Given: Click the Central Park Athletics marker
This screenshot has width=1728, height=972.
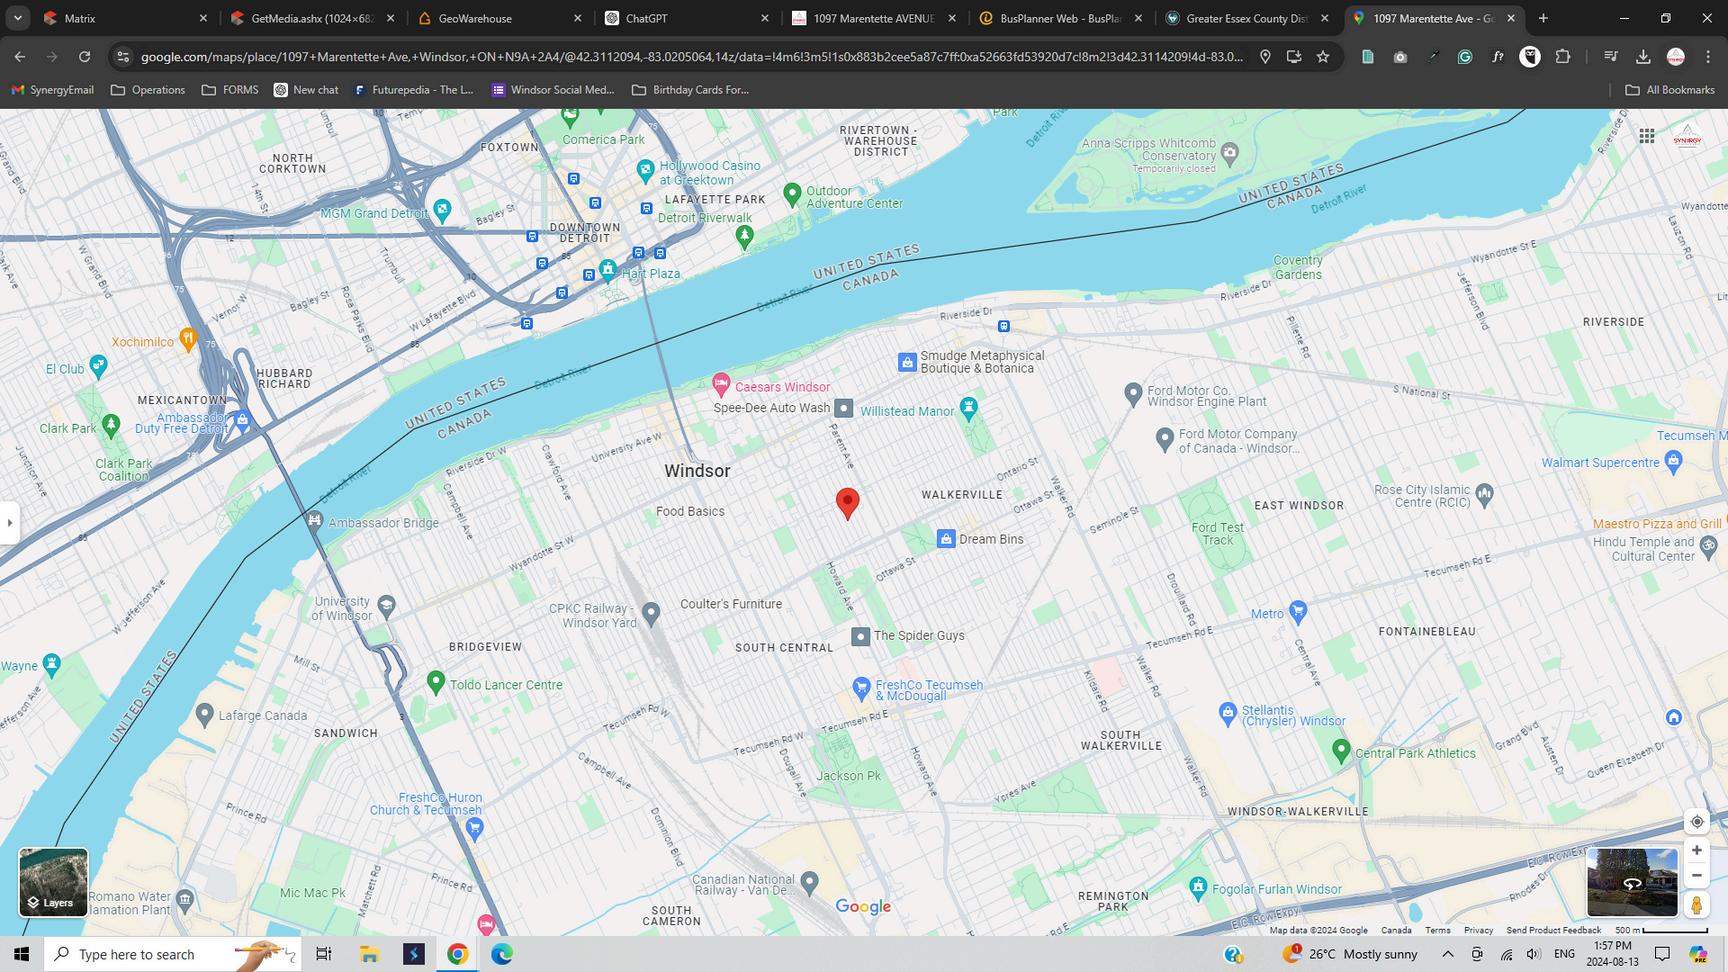Looking at the screenshot, I should tap(1341, 750).
